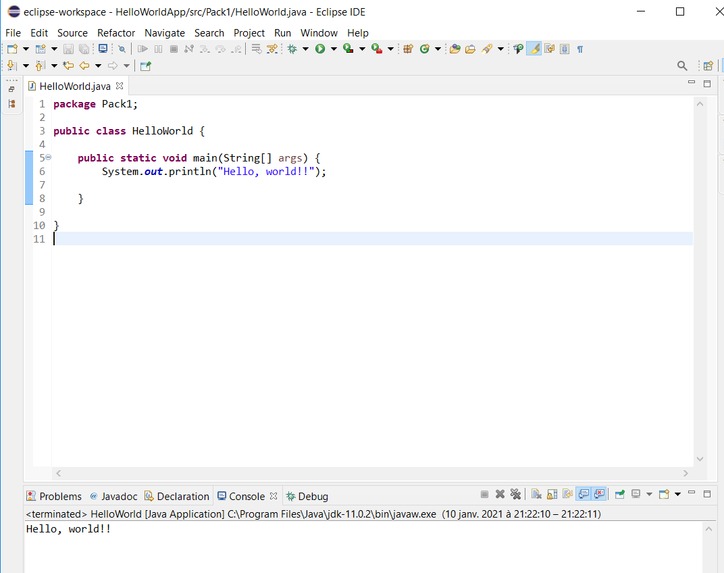The image size is (724, 573).
Task: Close the HelloWorld.java editor tab
Action: click(x=120, y=86)
